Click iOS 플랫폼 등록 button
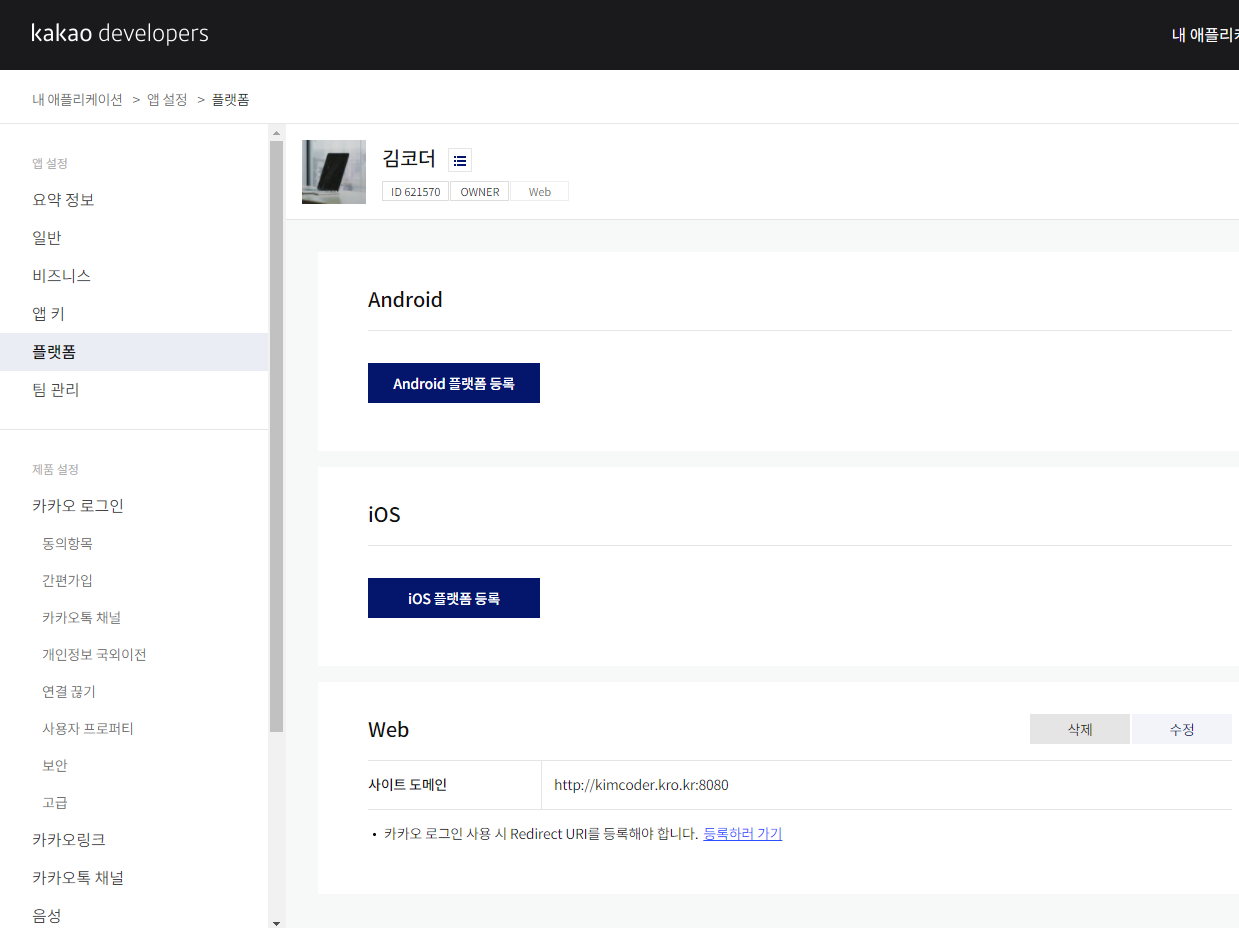Image resolution: width=1239 pixels, height=928 pixels. 454,598
